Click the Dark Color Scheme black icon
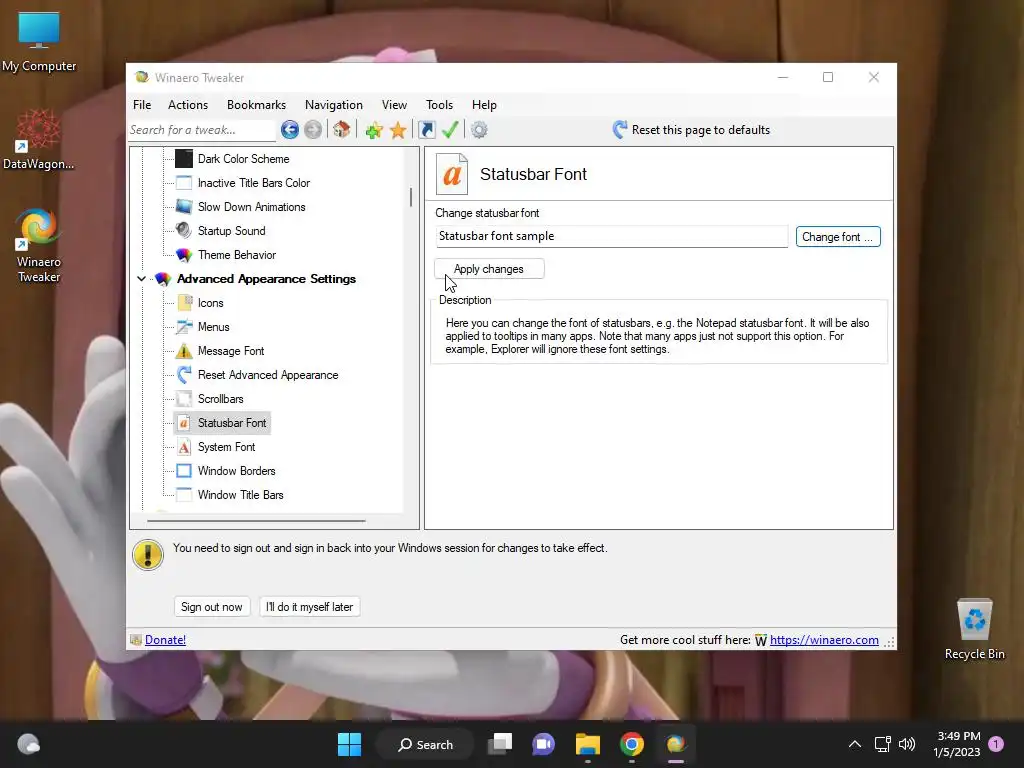1024x768 pixels. (x=184, y=159)
